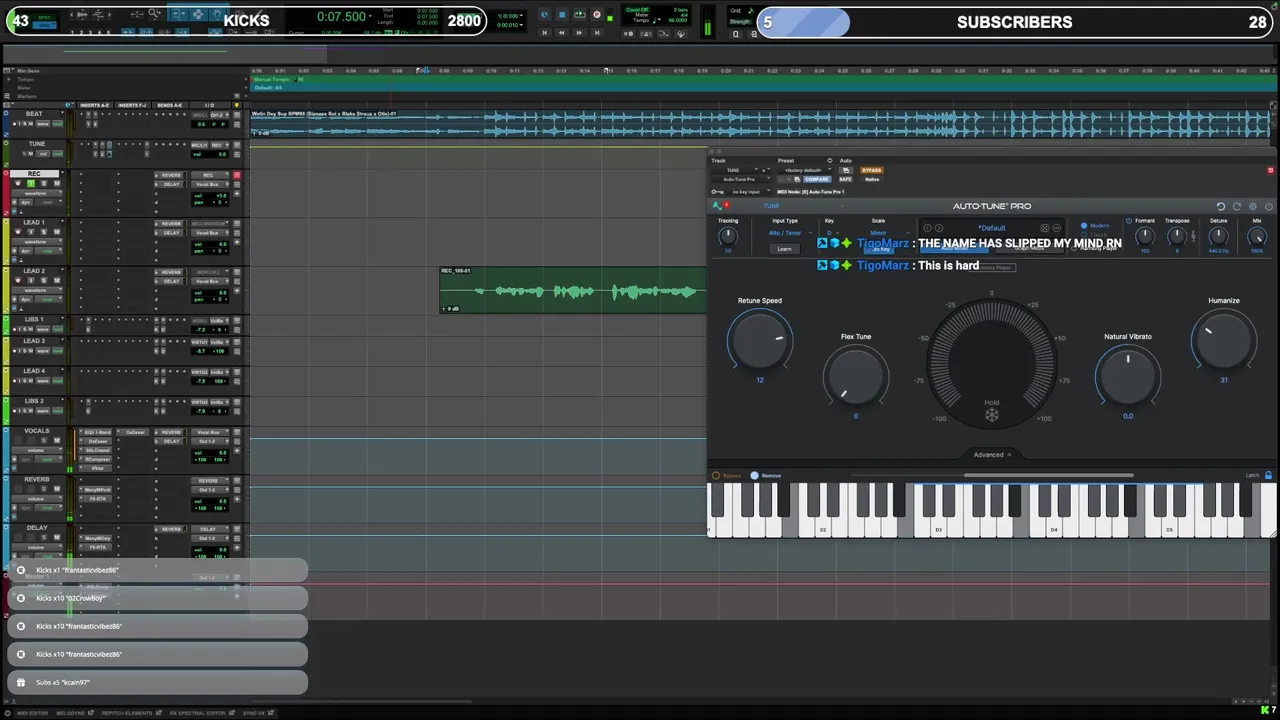The width and height of the screenshot is (1280, 720).
Task: Return to zero in the transport
Action: [544, 32]
